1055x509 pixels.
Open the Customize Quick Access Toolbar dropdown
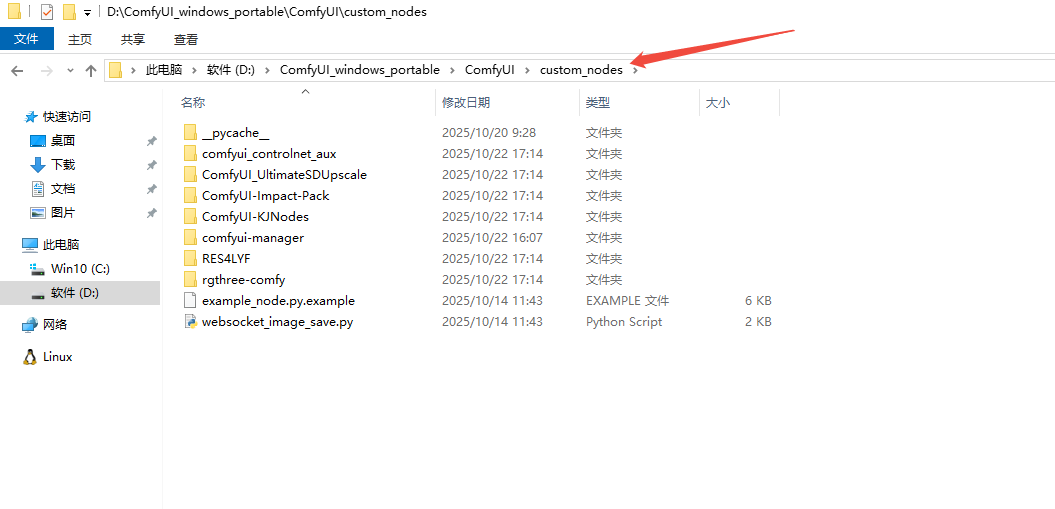87,13
